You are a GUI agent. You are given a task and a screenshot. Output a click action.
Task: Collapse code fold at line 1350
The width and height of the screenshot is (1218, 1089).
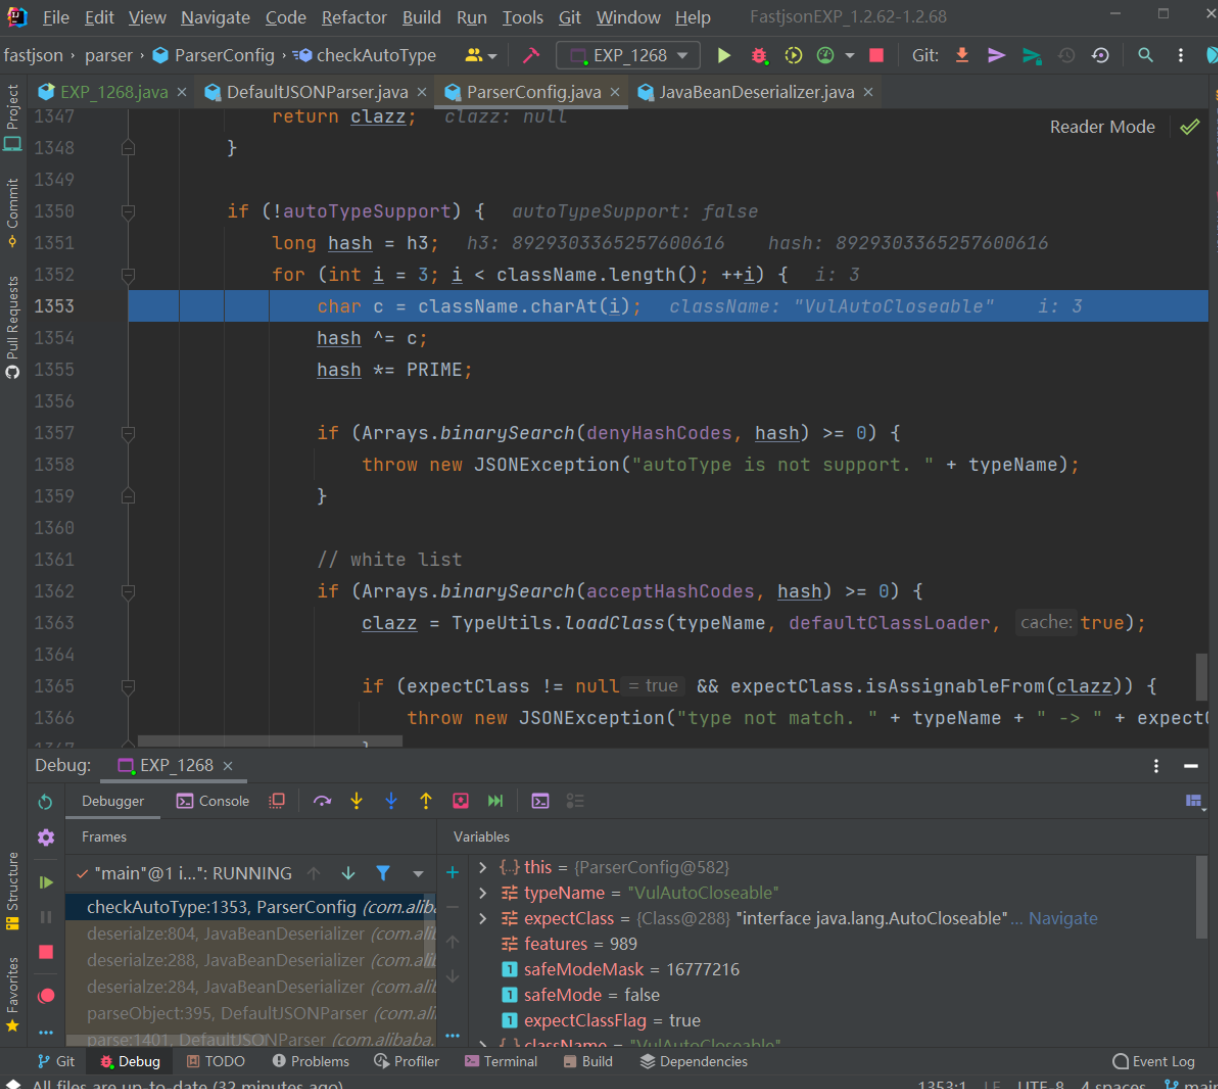128,212
